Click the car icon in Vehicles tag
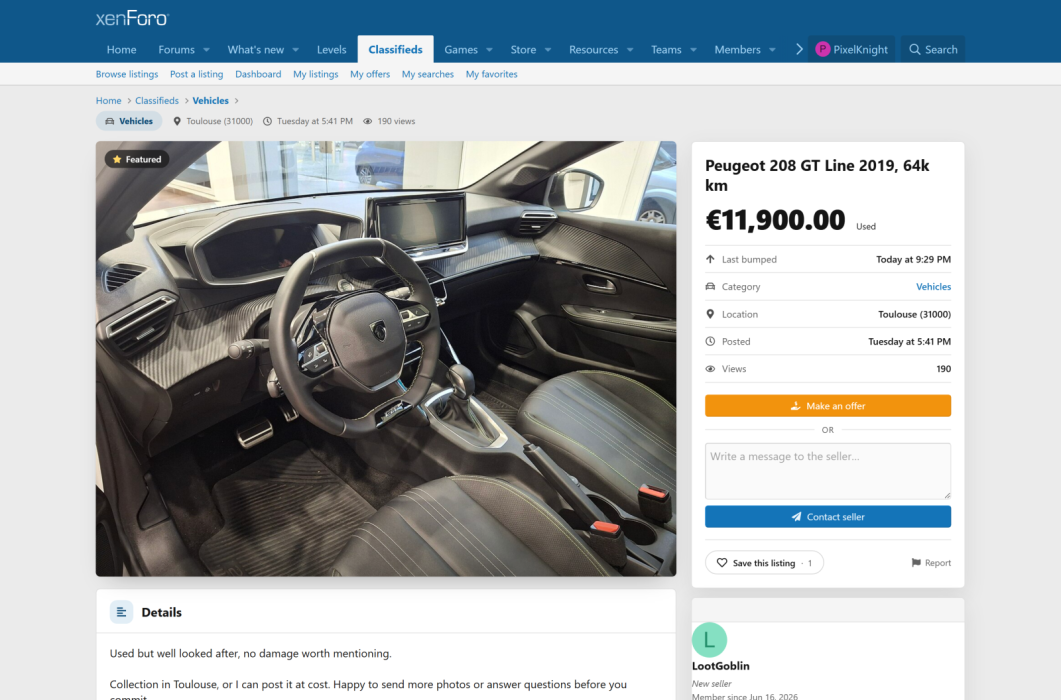The image size is (1061, 700). coord(110,121)
